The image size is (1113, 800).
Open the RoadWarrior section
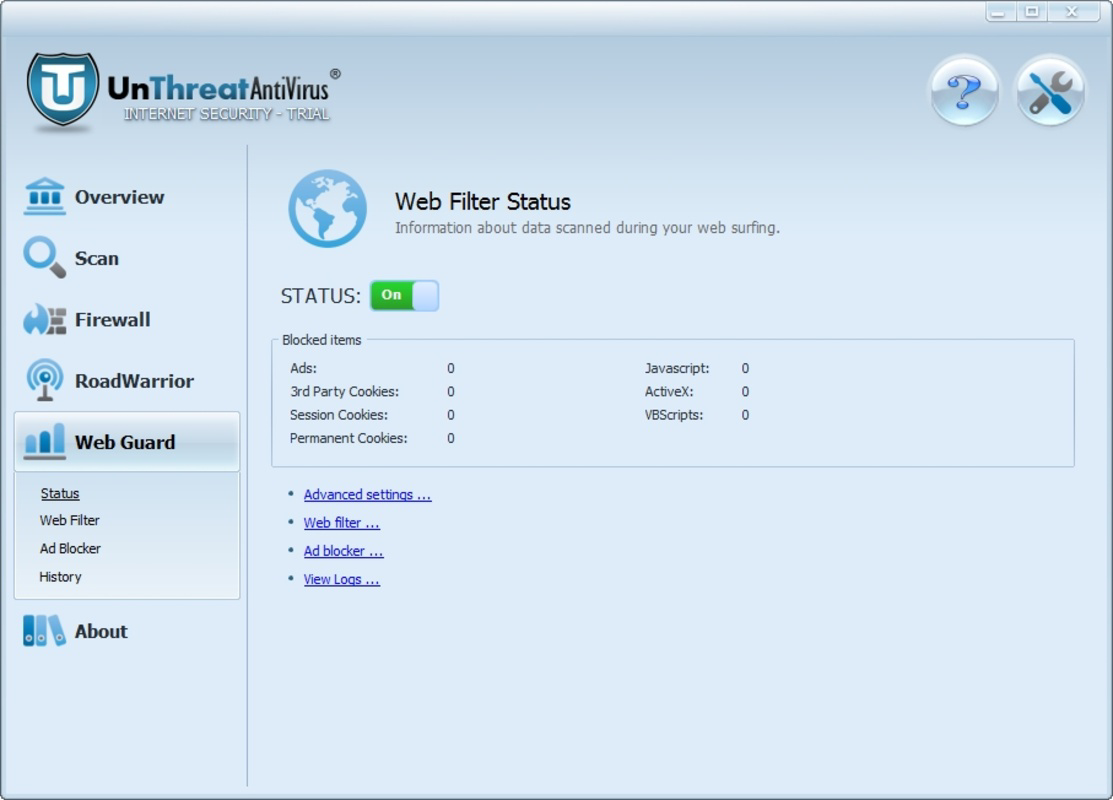[134, 380]
